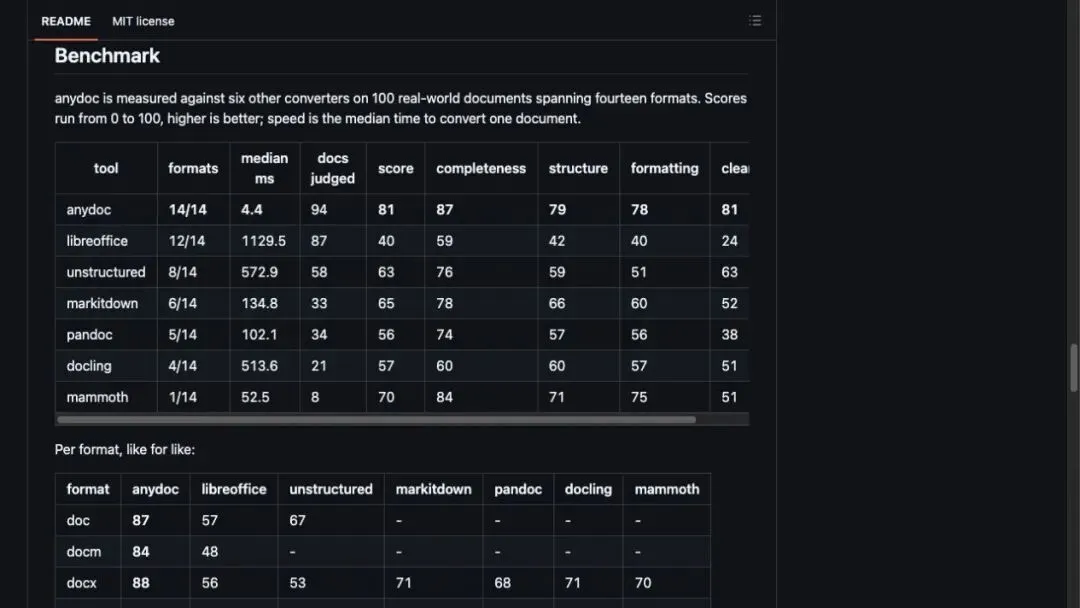This screenshot has height=608, width=1080.
Task: Switch to the MIT license tab
Action: [143, 21]
